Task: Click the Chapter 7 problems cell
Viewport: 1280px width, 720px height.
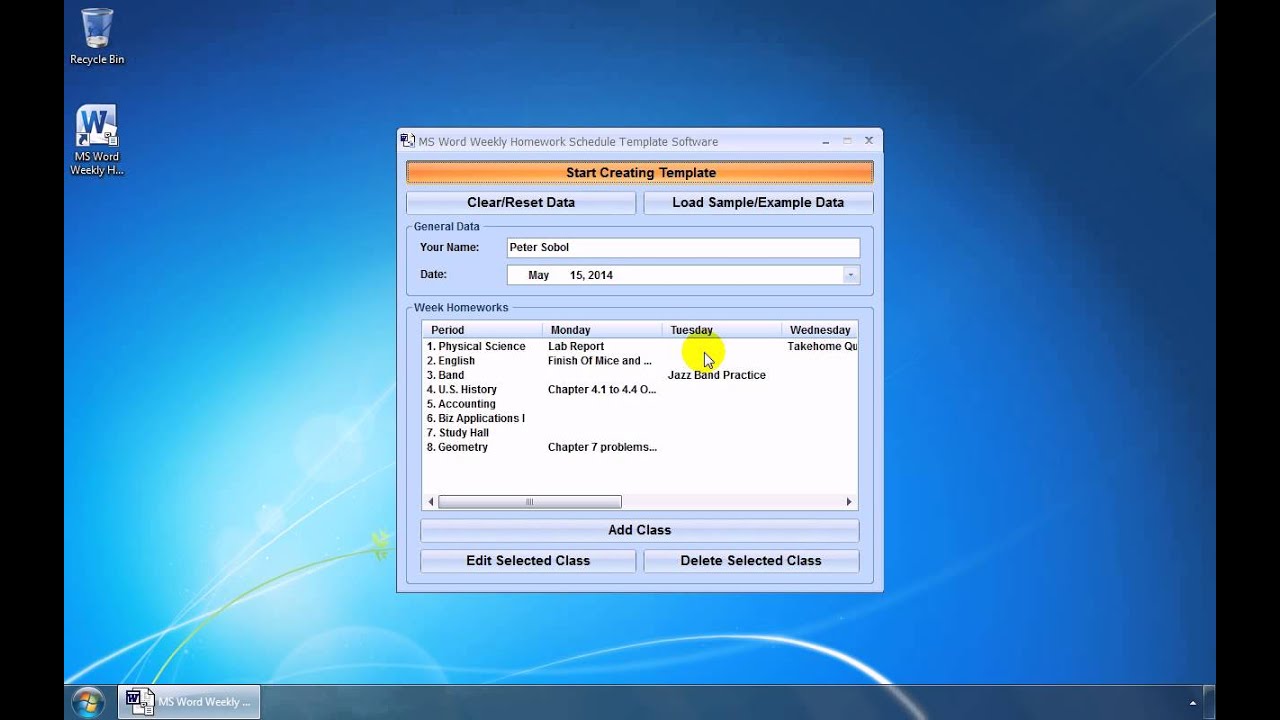Action: (602, 447)
